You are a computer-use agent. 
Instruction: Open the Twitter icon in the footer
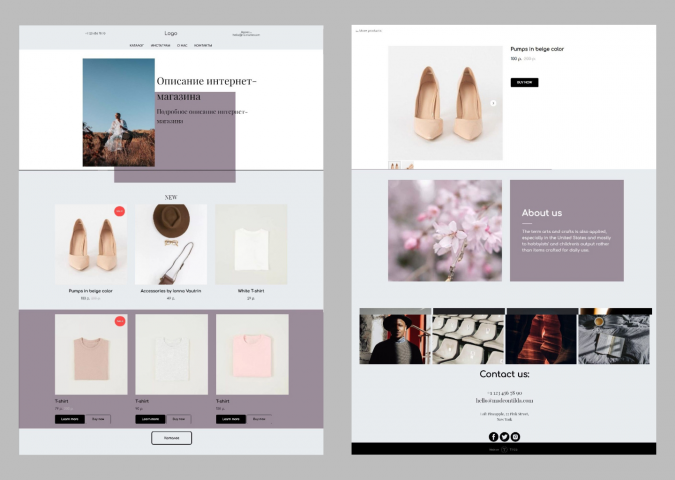(x=505, y=437)
